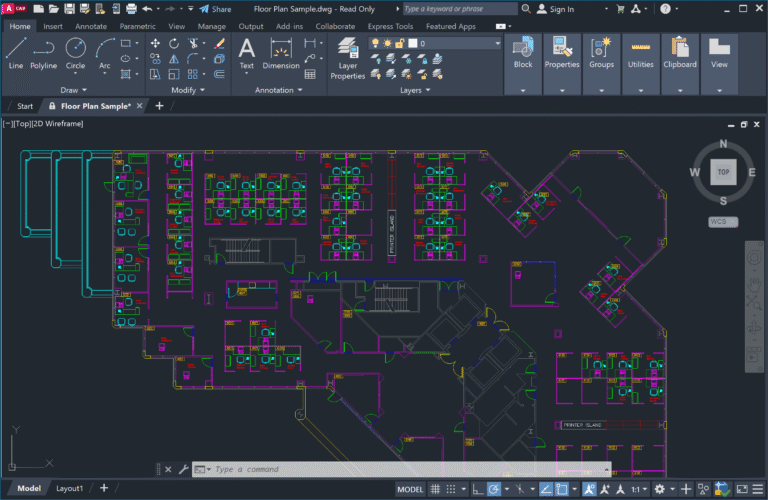
Task: Click the customize wrench icon on command line
Action: [183, 469]
